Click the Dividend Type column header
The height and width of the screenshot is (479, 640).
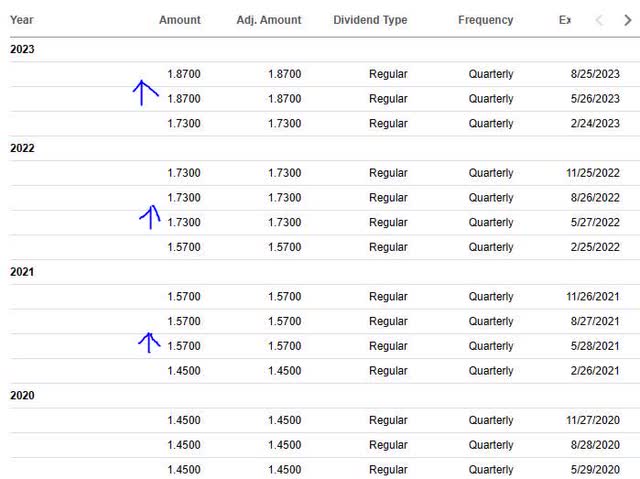(x=370, y=20)
